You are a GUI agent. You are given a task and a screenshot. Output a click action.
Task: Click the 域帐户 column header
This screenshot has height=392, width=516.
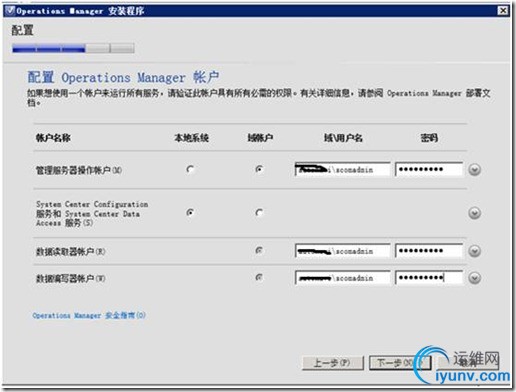coord(260,138)
